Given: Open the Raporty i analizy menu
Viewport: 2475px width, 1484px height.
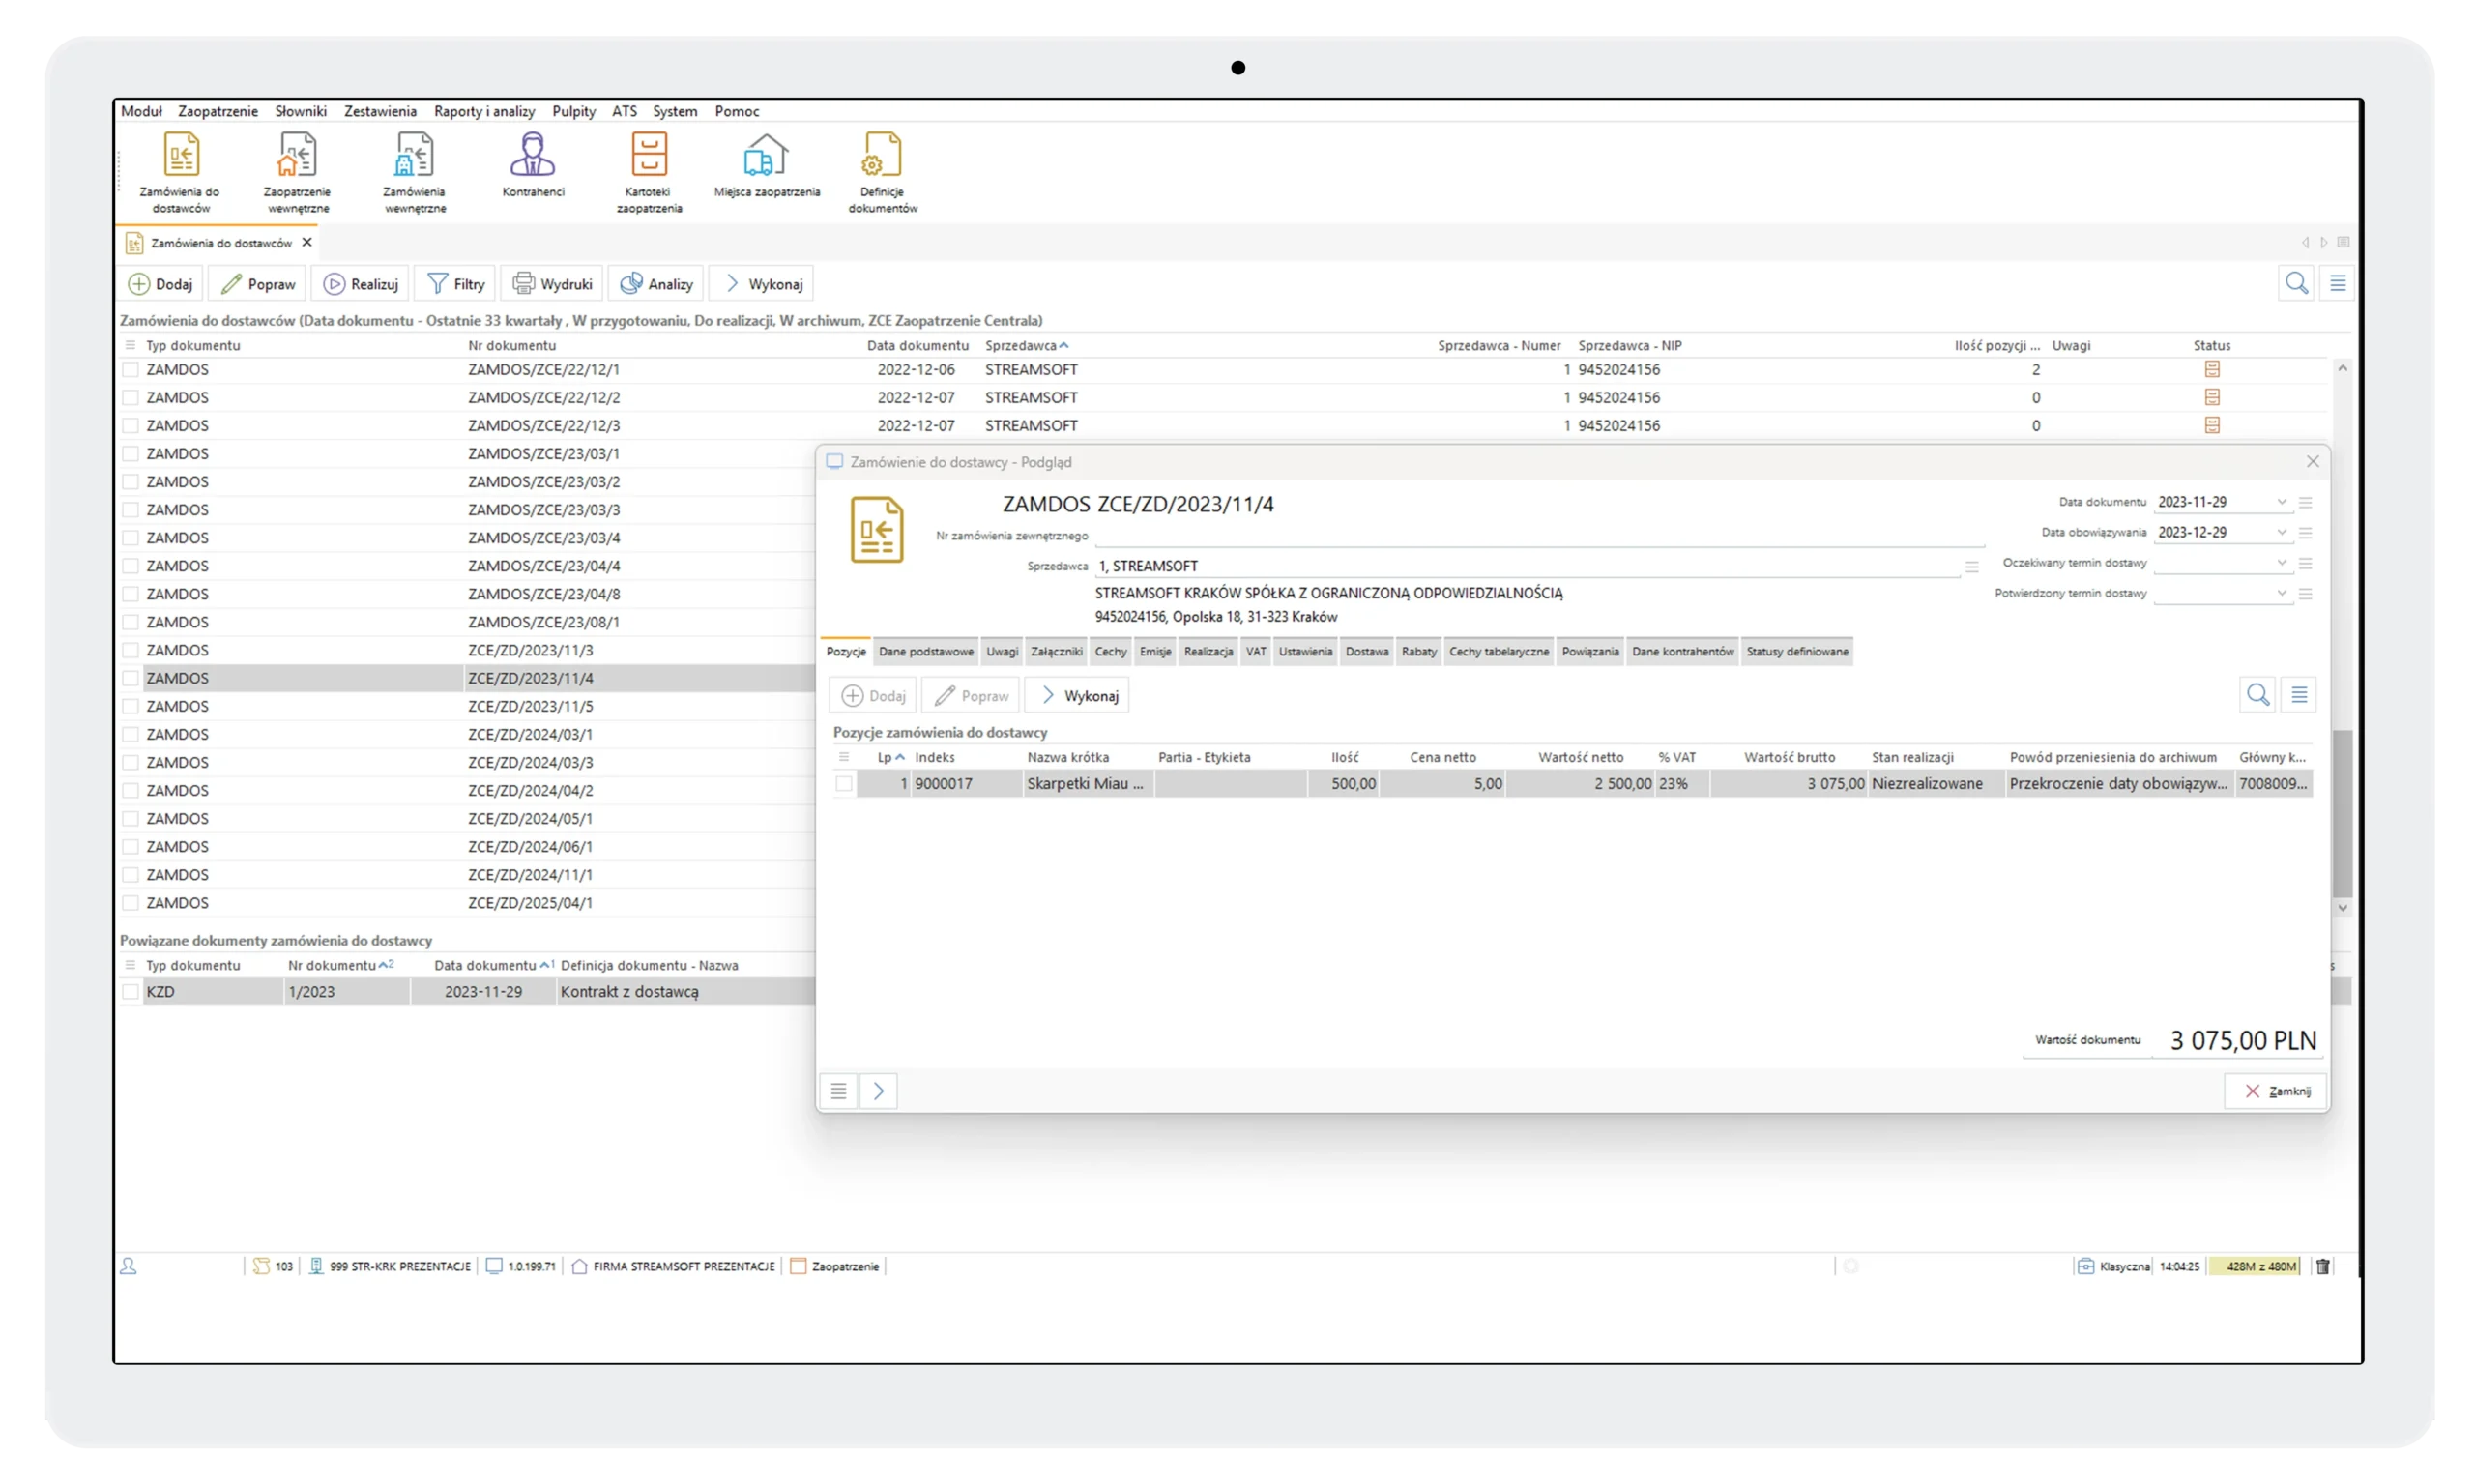Looking at the screenshot, I should click(x=484, y=111).
